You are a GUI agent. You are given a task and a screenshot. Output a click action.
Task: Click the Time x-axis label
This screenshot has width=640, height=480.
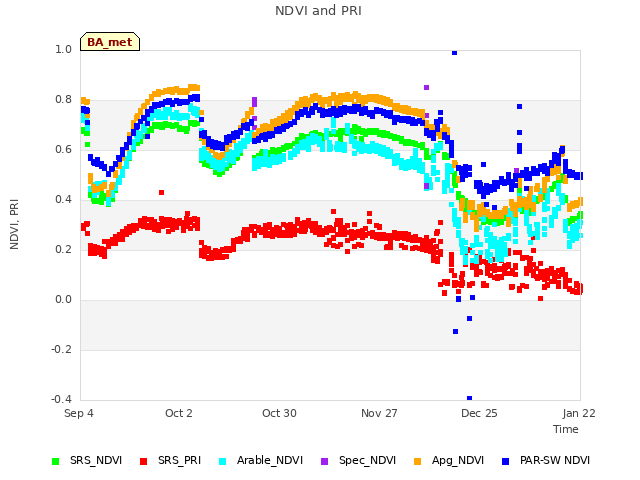[x=566, y=429]
